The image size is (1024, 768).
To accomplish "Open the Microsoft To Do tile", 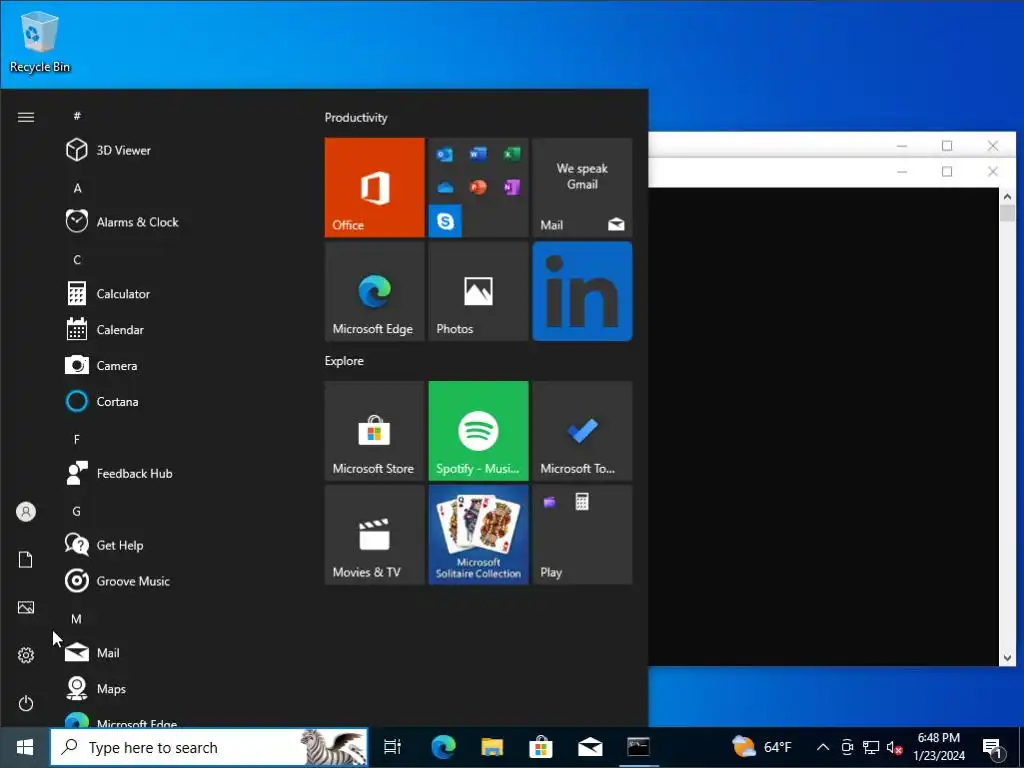I will [x=582, y=431].
